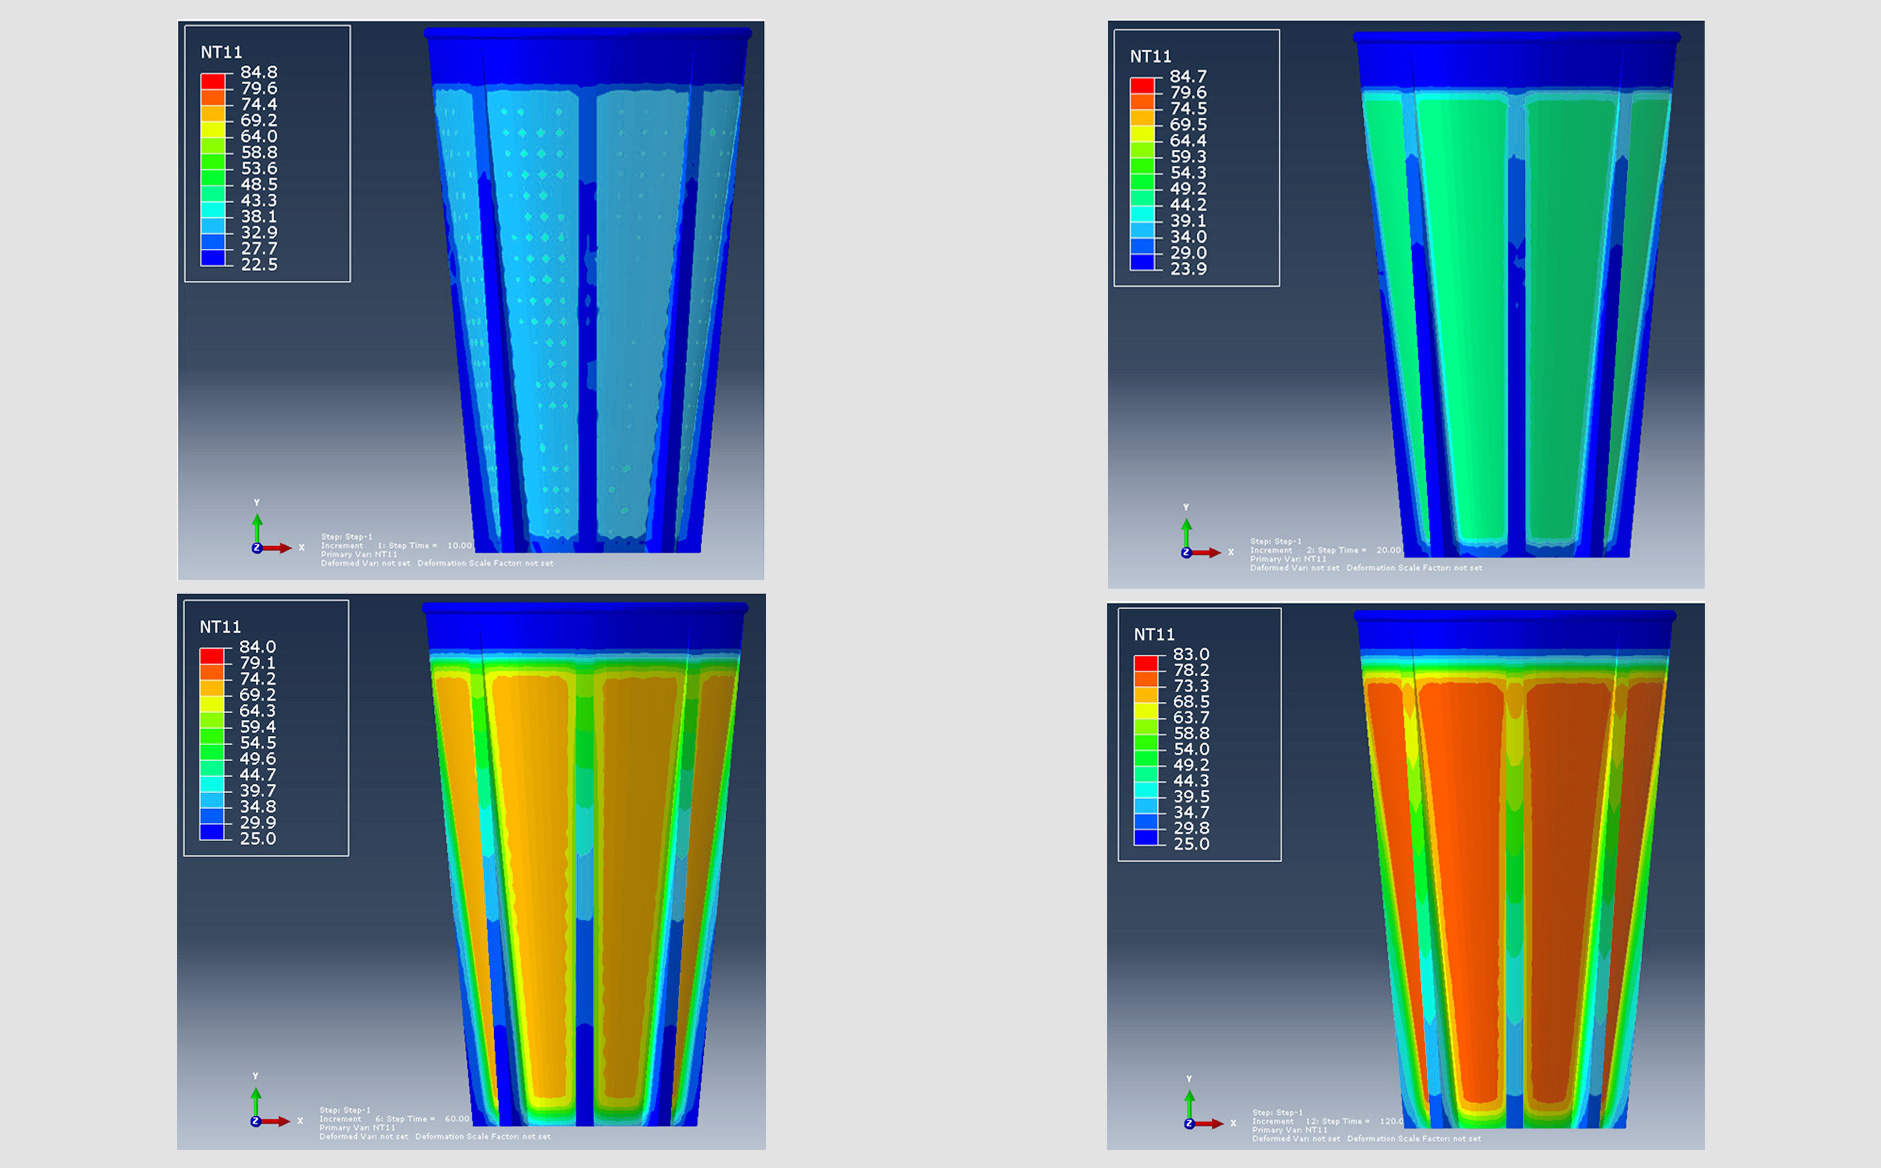Click legend value 32.9
1881x1168 pixels.
coord(259,232)
